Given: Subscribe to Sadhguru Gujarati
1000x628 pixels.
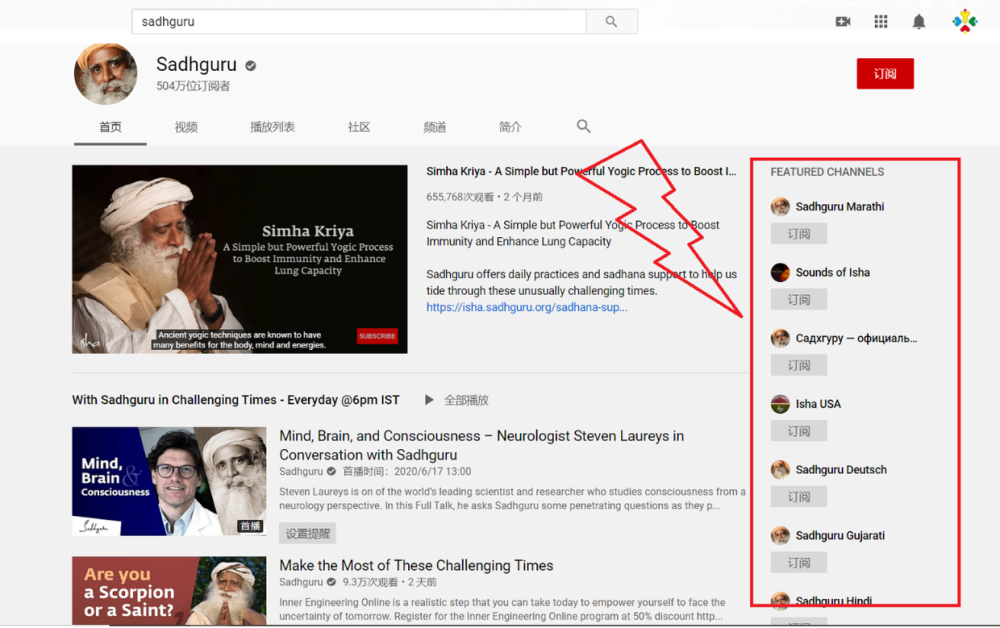Looking at the screenshot, I should pyautogui.click(x=798, y=562).
